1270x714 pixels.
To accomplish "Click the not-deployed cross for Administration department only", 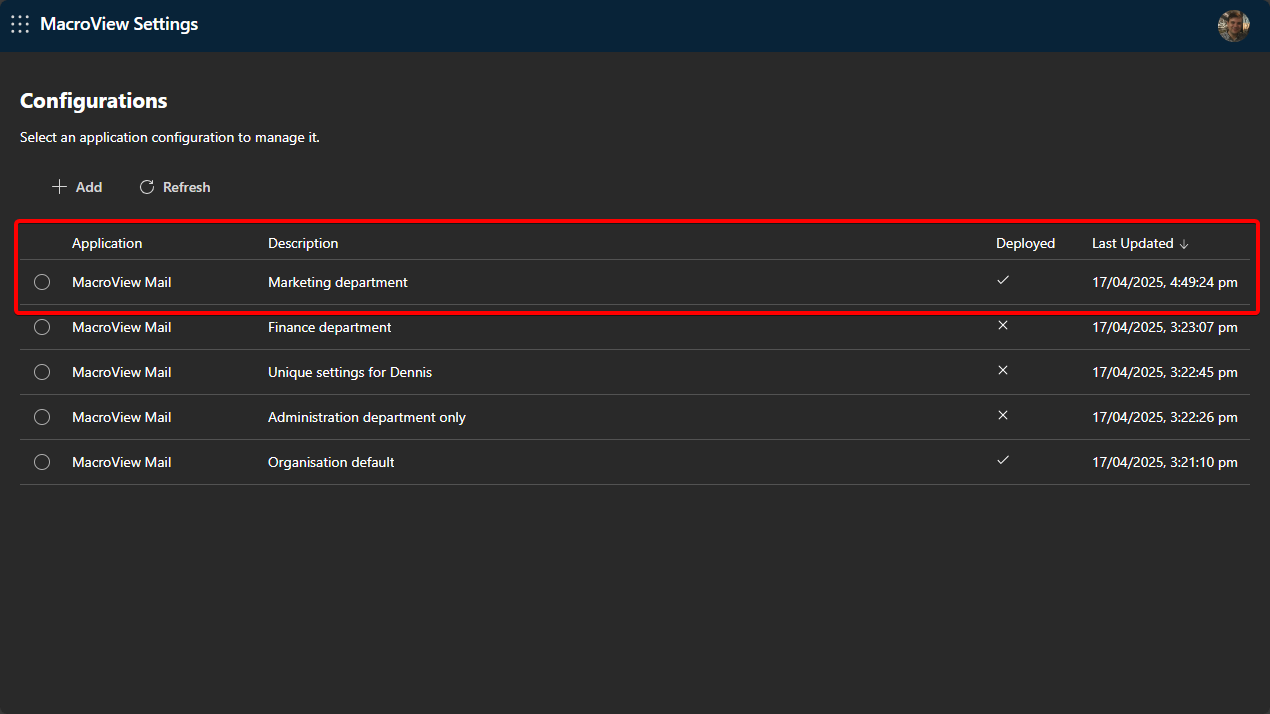I will [x=1003, y=415].
